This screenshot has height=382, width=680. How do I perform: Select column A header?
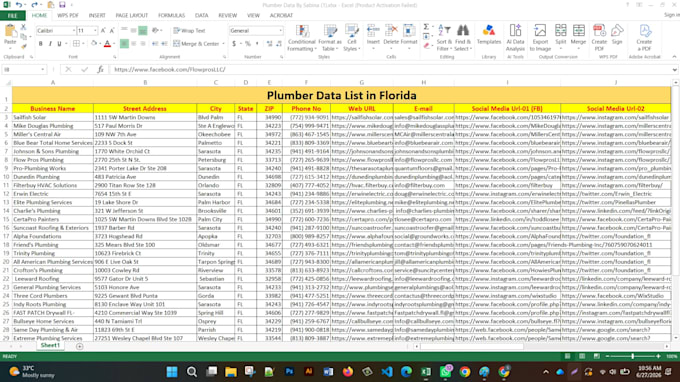tap(53, 82)
